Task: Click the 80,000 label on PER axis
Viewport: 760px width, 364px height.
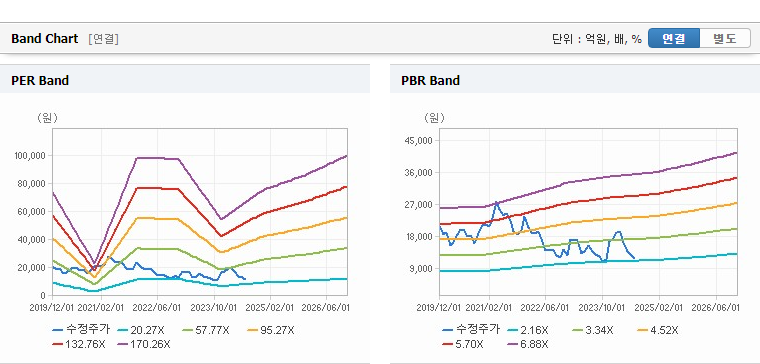Action: (32, 184)
